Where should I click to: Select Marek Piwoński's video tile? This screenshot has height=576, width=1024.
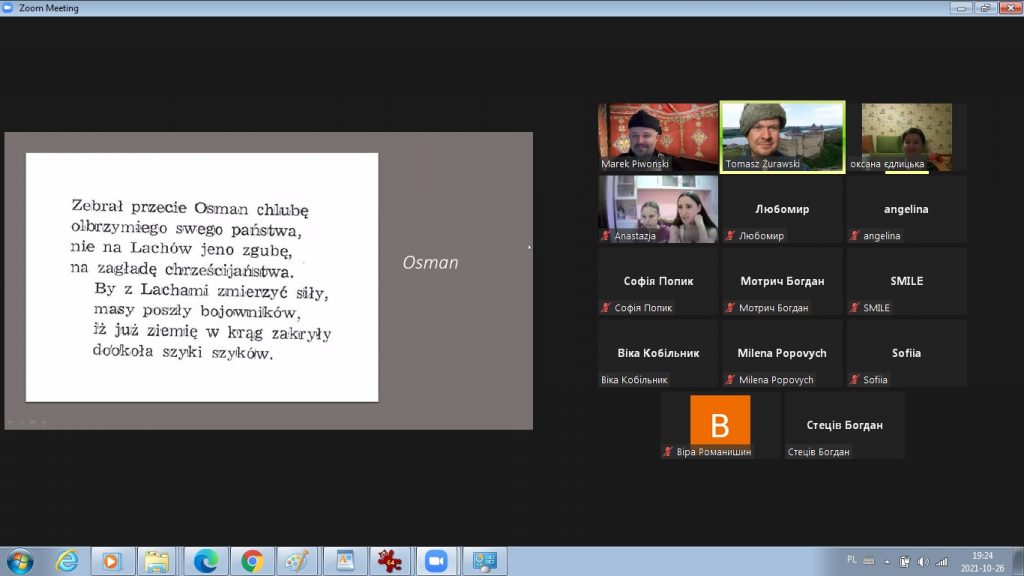[658, 136]
